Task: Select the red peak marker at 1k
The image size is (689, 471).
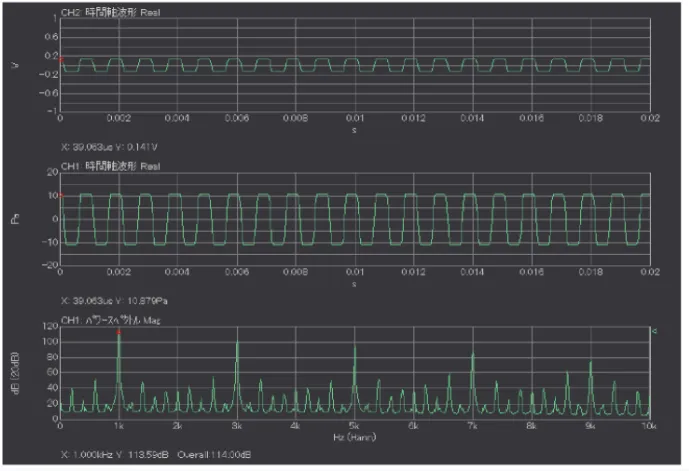Action: (119, 331)
